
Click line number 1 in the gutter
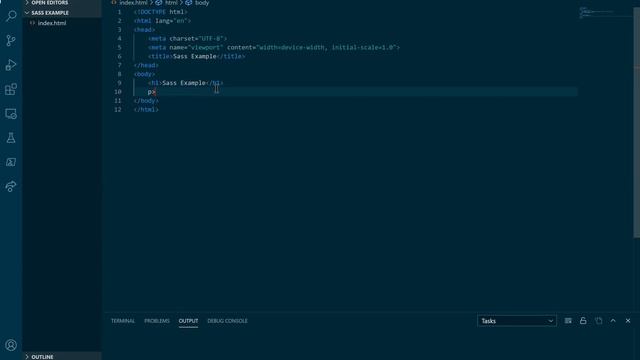click(x=120, y=12)
